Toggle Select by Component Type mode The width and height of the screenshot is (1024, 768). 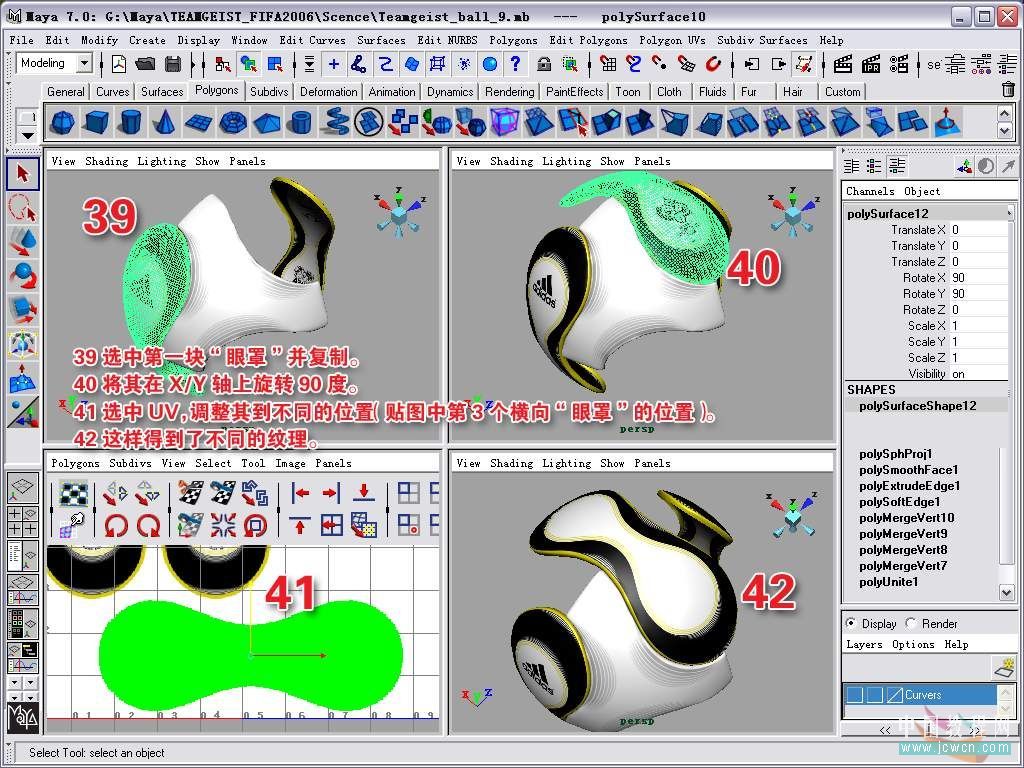pyautogui.click(x=276, y=64)
